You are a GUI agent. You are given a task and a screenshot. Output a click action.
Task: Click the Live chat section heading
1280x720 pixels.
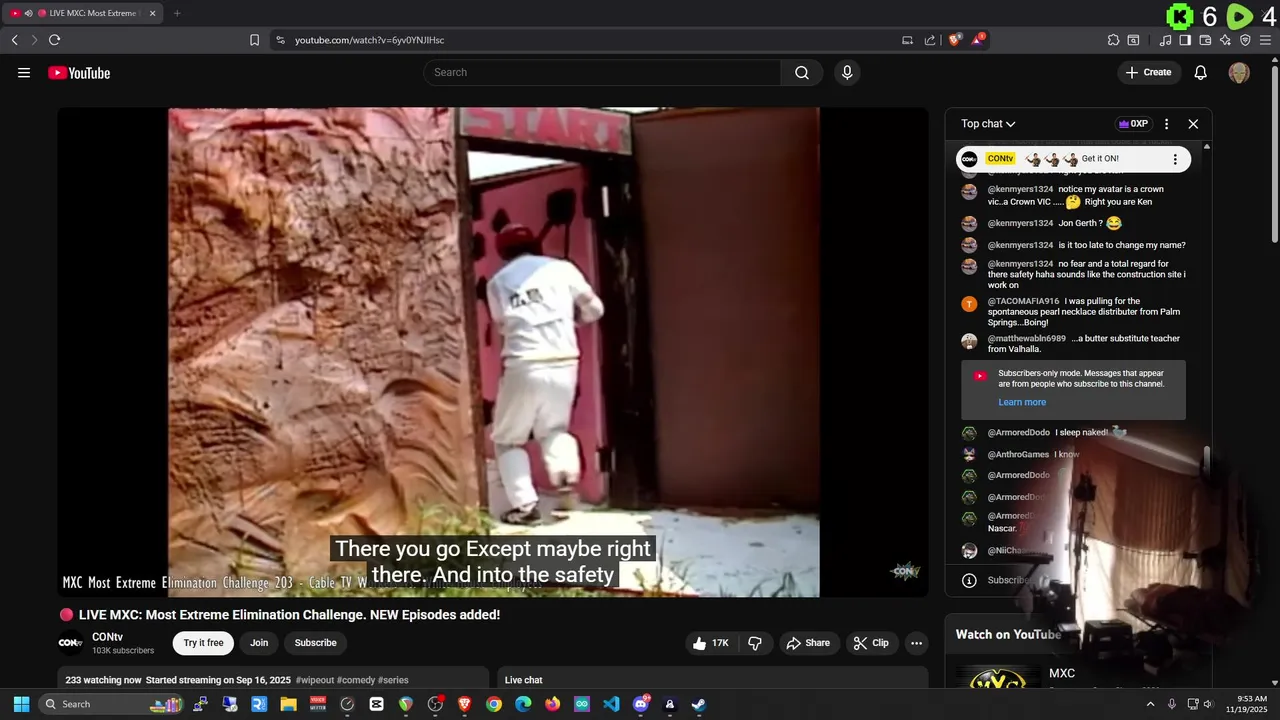coord(524,680)
